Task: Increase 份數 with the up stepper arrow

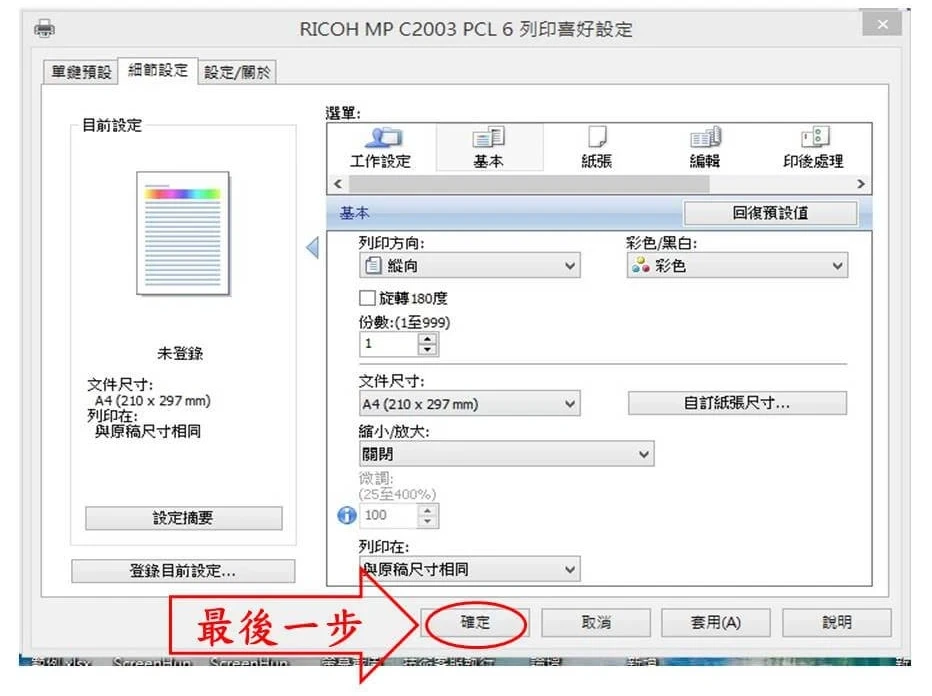Action: point(428,339)
